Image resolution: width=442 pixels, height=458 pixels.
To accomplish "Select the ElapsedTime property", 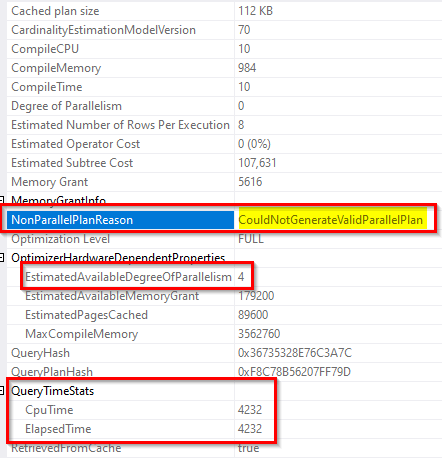I will point(58,429).
